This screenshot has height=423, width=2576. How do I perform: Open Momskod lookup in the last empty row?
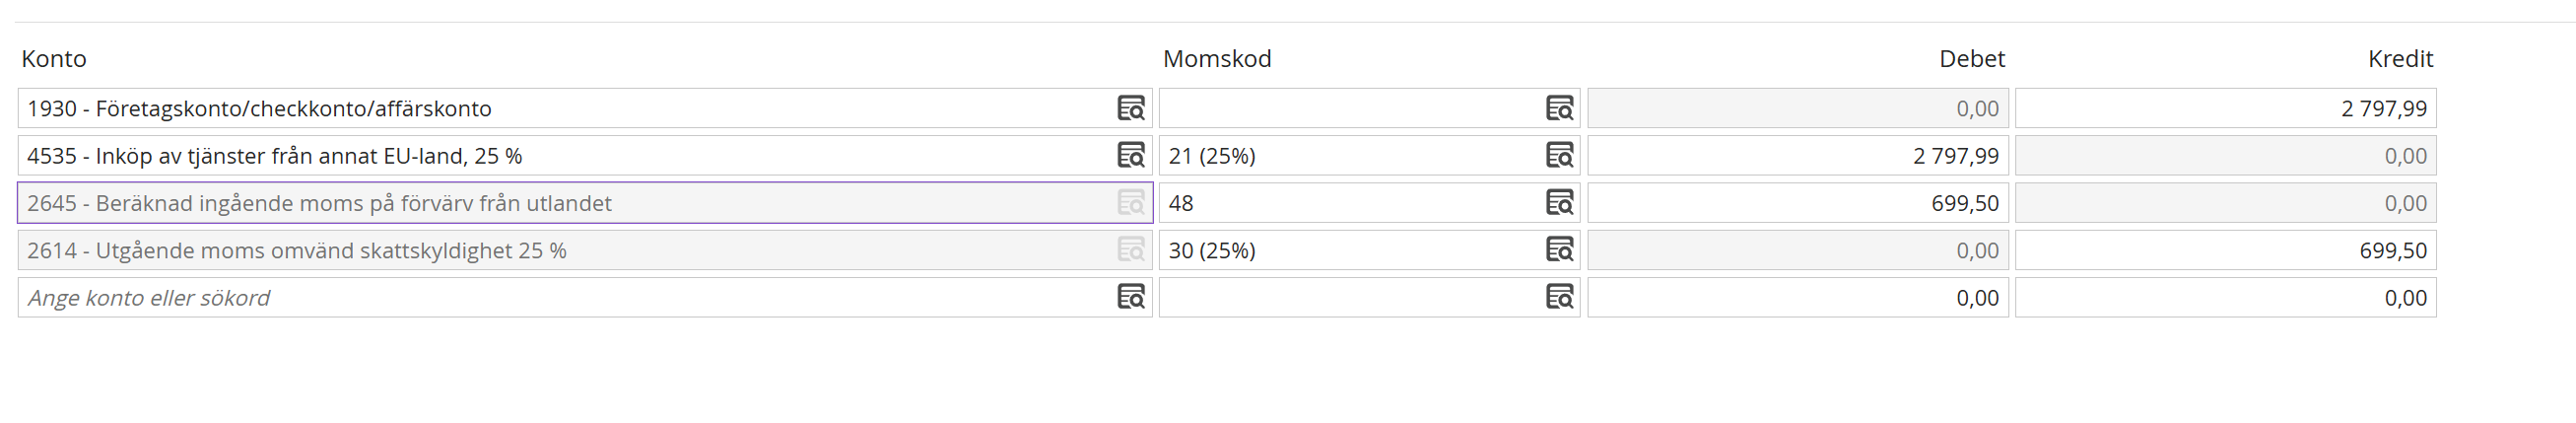point(1559,297)
